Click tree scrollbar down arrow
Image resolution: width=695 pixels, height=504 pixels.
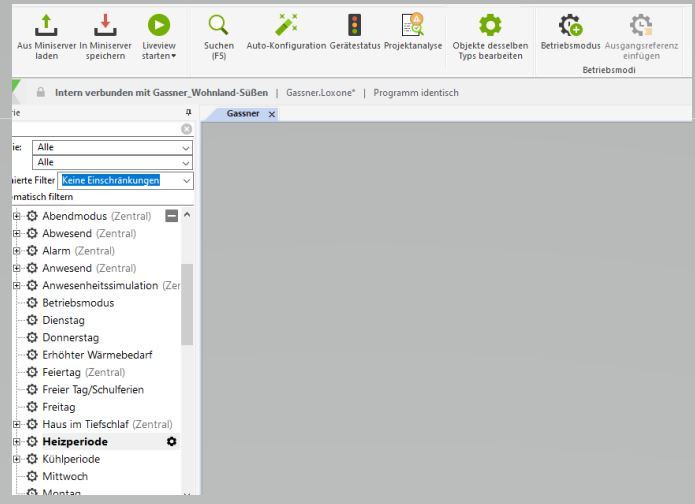click(187, 493)
